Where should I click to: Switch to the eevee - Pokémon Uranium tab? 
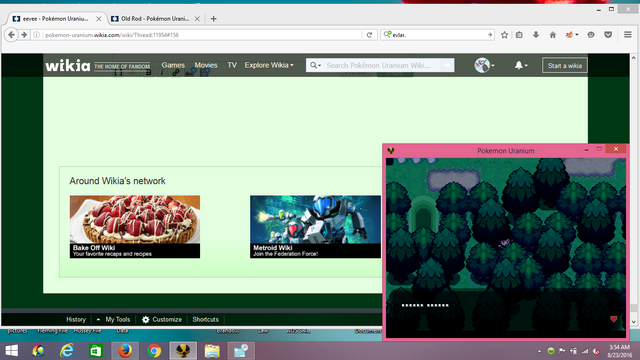55,19
